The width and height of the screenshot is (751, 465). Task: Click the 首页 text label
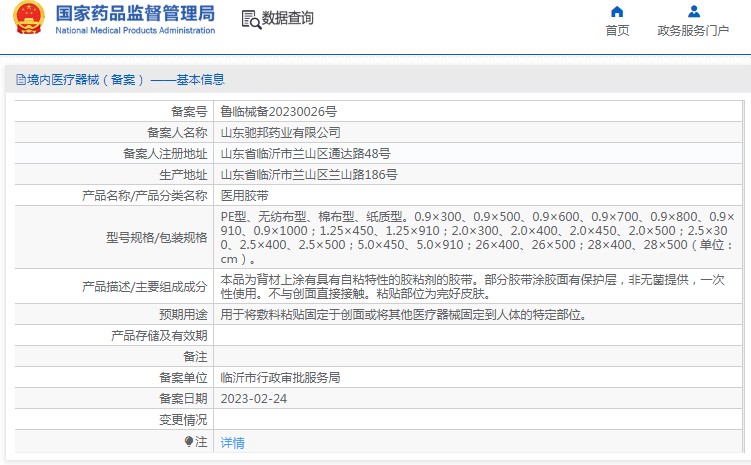click(617, 31)
